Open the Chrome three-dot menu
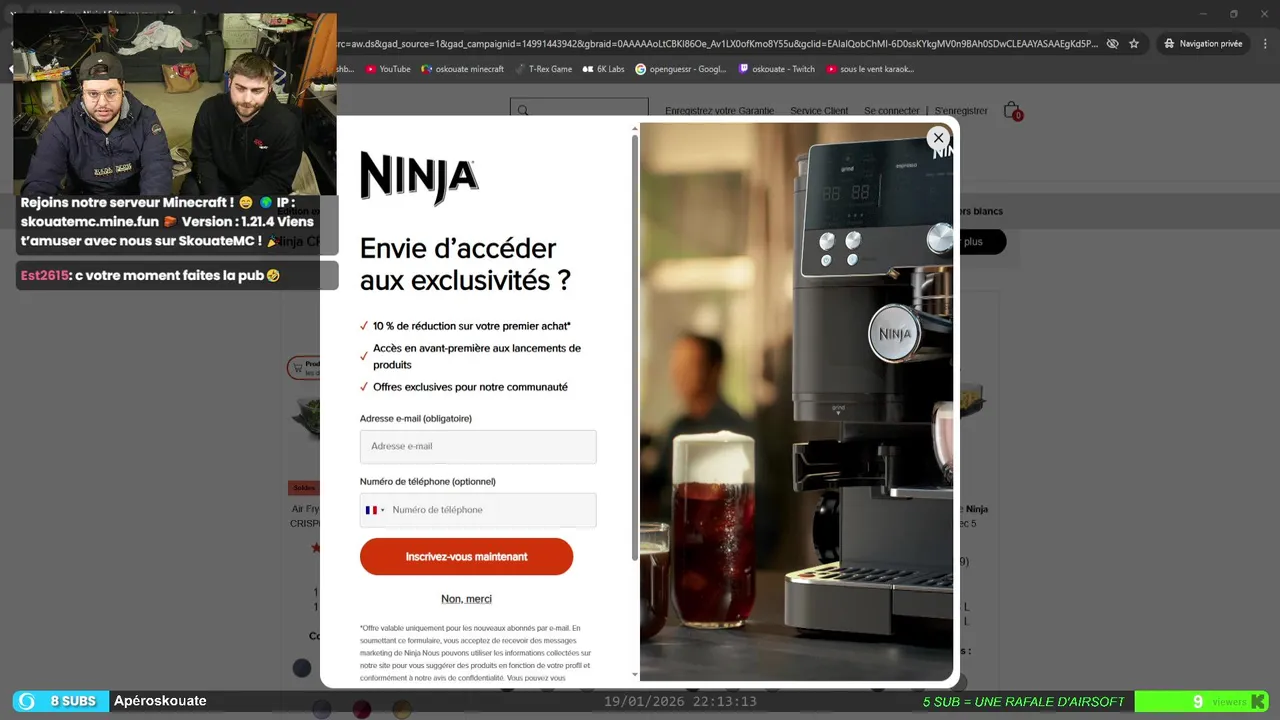This screenshot has width=1280, height=720. (x=1264, y=44)
